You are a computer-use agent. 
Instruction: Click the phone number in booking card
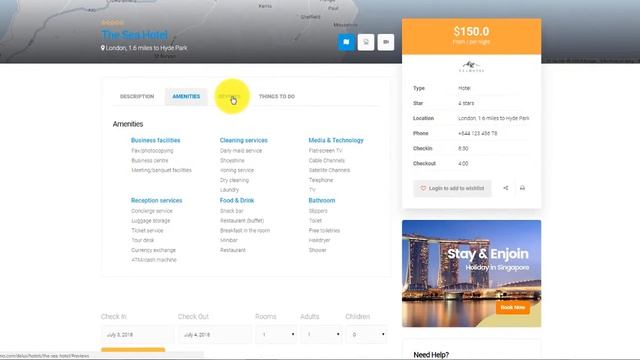478,133
